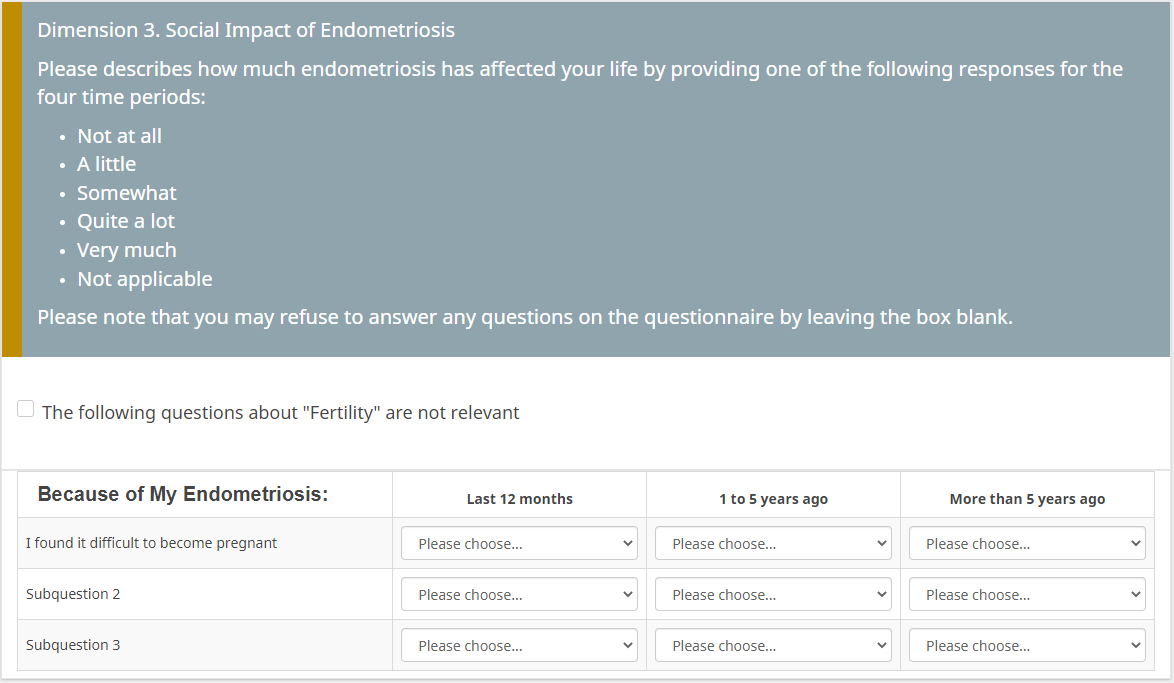
Task: Open 'difficult to become pregnant' Last 12 months dropdown
Action: [519, 544]
